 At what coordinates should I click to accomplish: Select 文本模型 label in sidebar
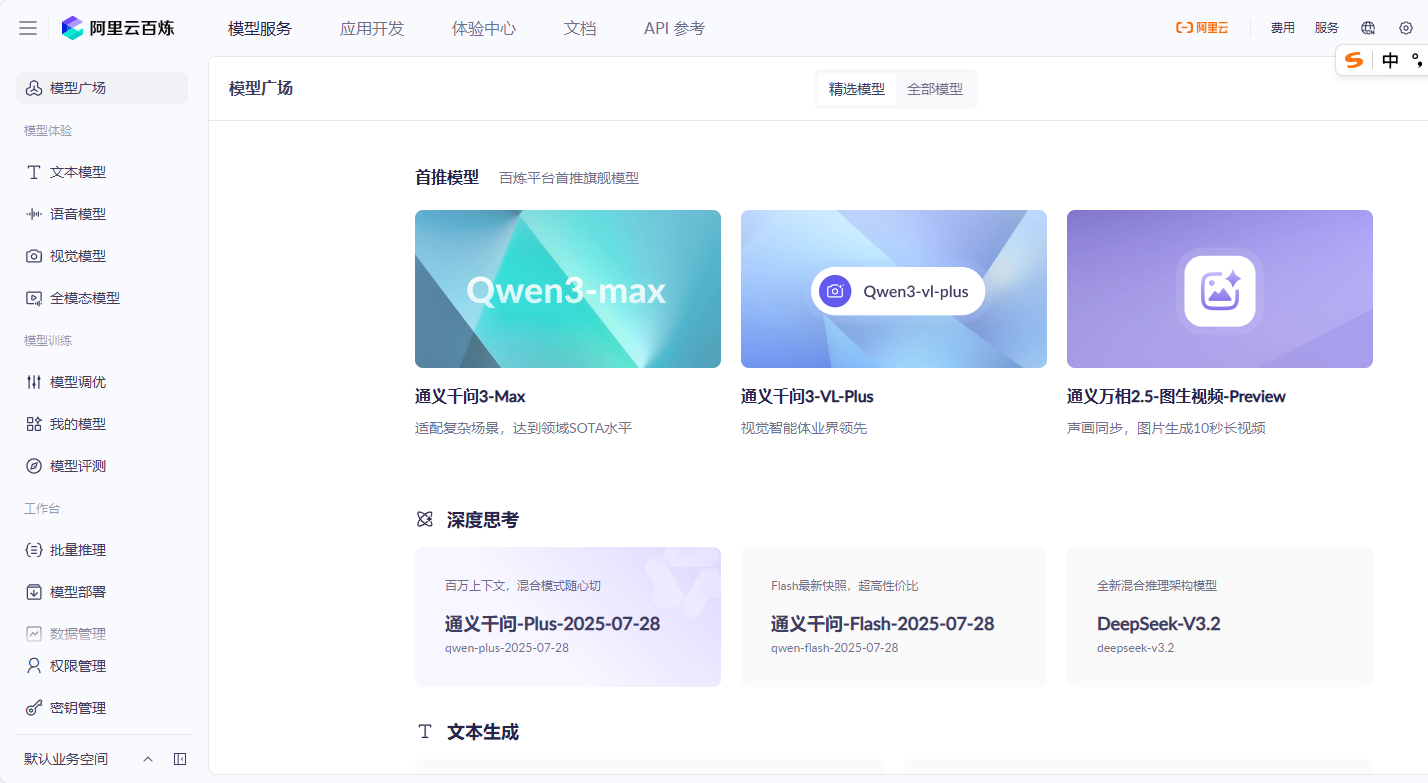coord(78,172)
